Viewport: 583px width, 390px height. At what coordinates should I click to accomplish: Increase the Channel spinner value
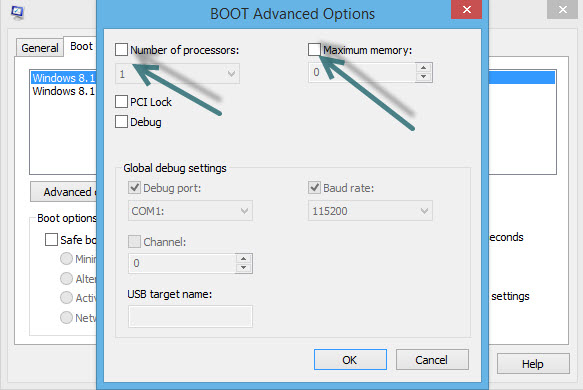click(244, 258)
